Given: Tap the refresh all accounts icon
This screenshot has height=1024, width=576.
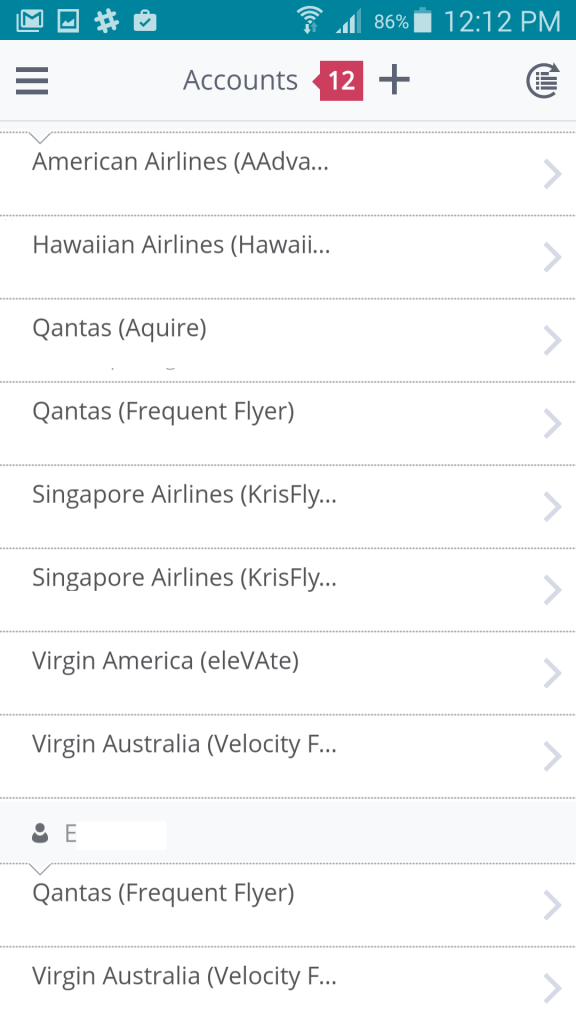Looking at the screenshot, I should click(x=543, y=81).
